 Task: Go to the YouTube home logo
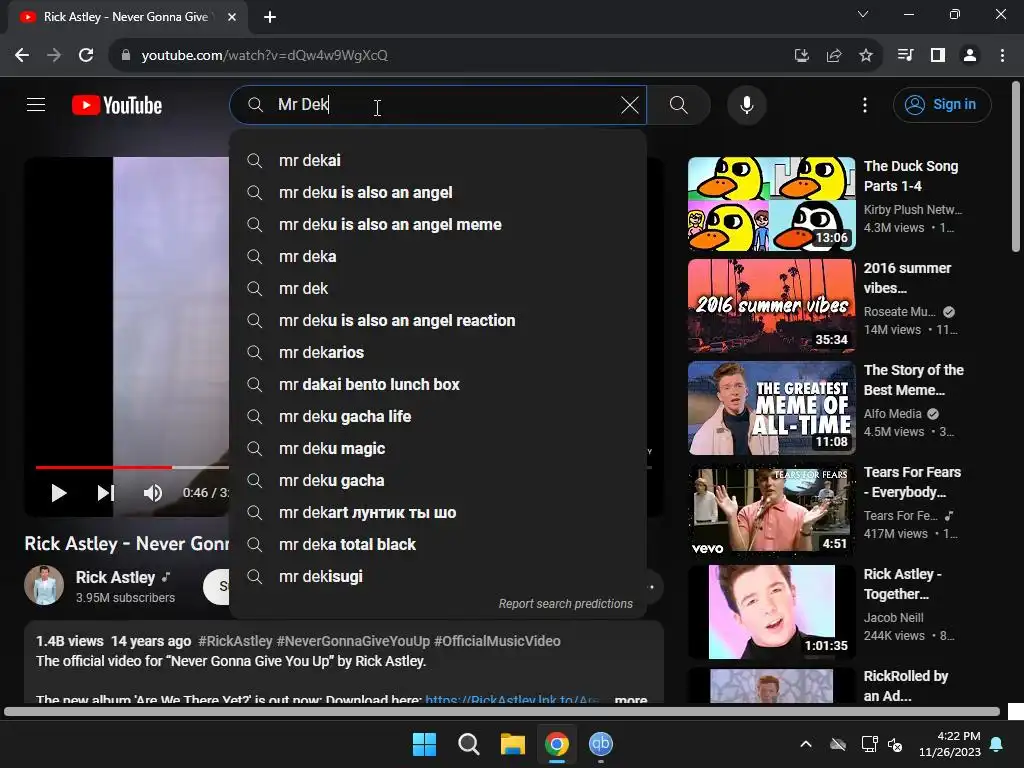(117, 105)
